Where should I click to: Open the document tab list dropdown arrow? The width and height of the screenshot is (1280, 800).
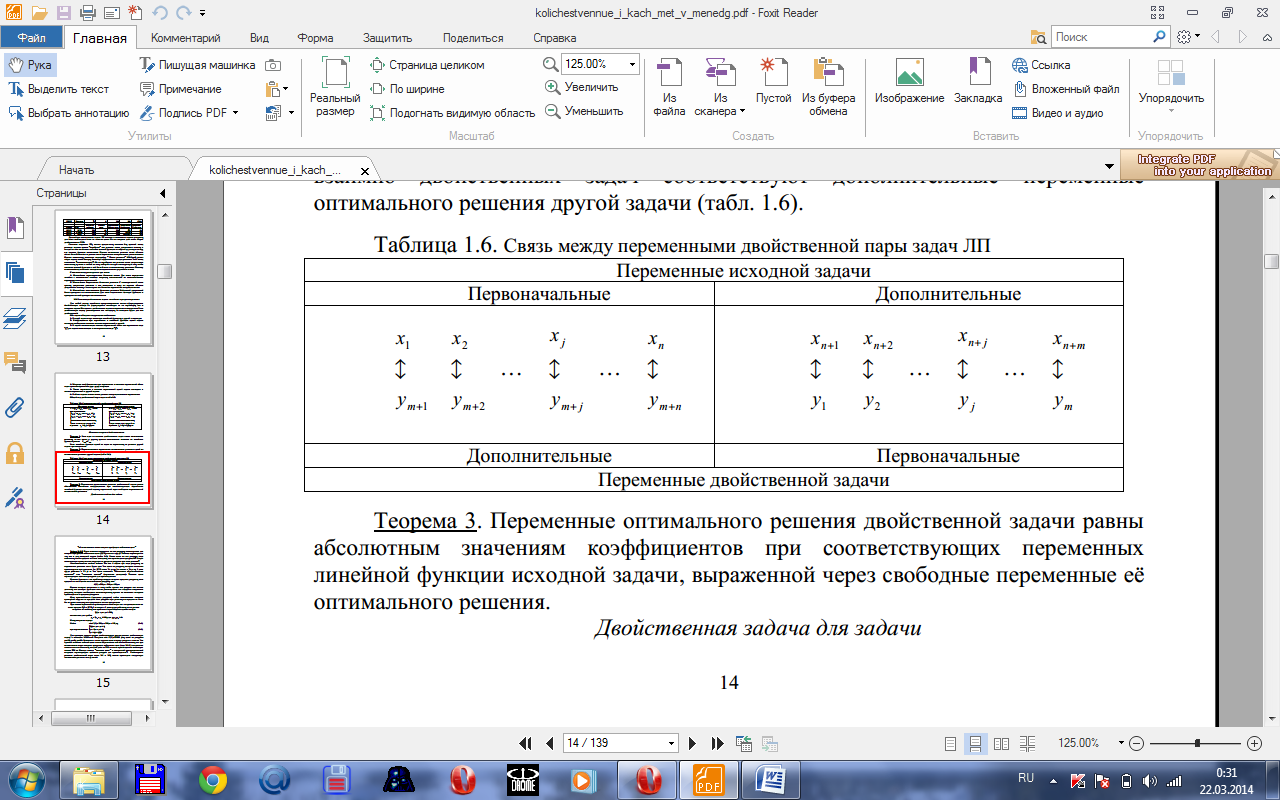coord(1108,166)
